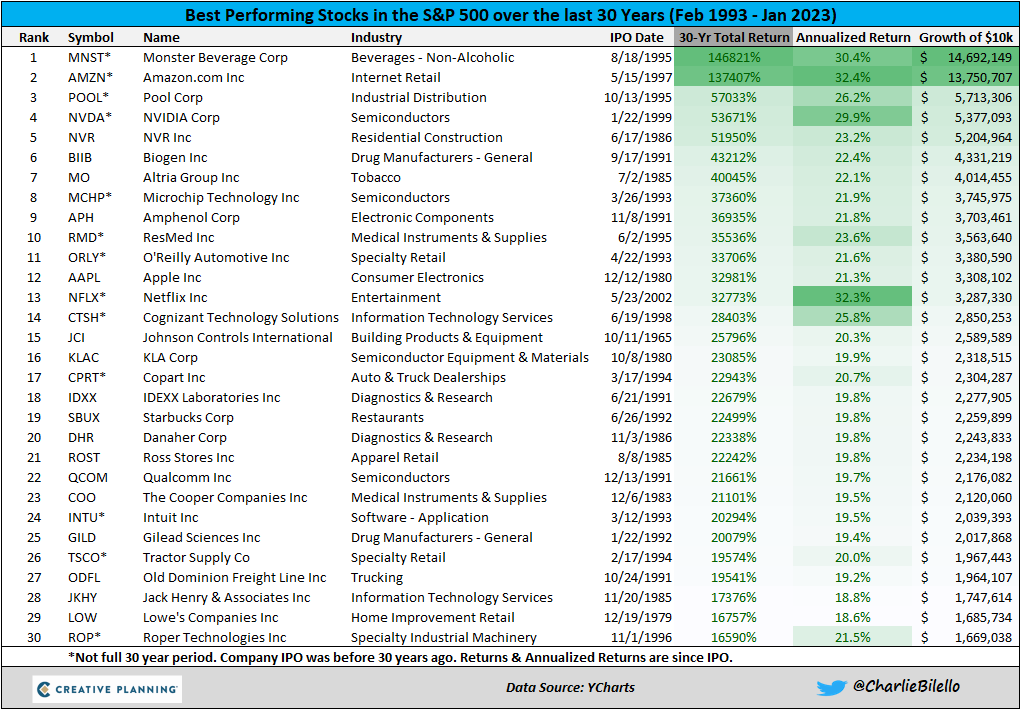The image size is (1022, 711).
Task: Click the Lowe's Companies Inc name
Action: 211,618
